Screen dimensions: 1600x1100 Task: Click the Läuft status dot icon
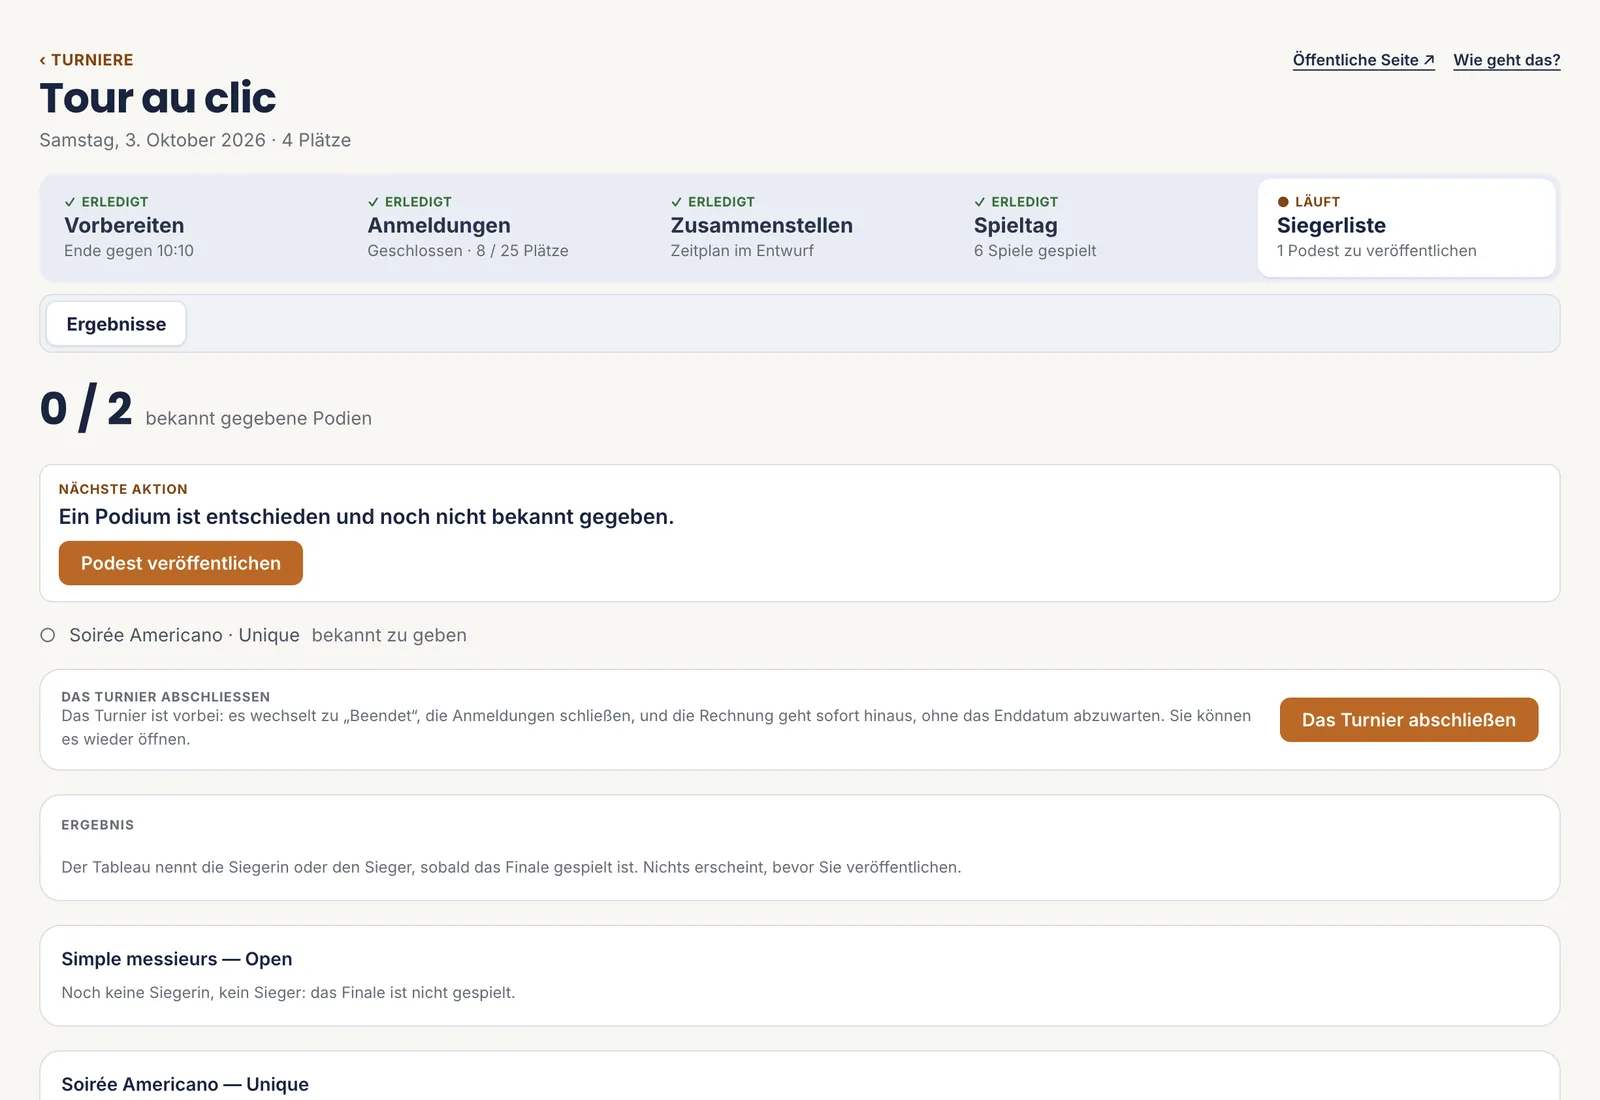(x=1283, y=202)
